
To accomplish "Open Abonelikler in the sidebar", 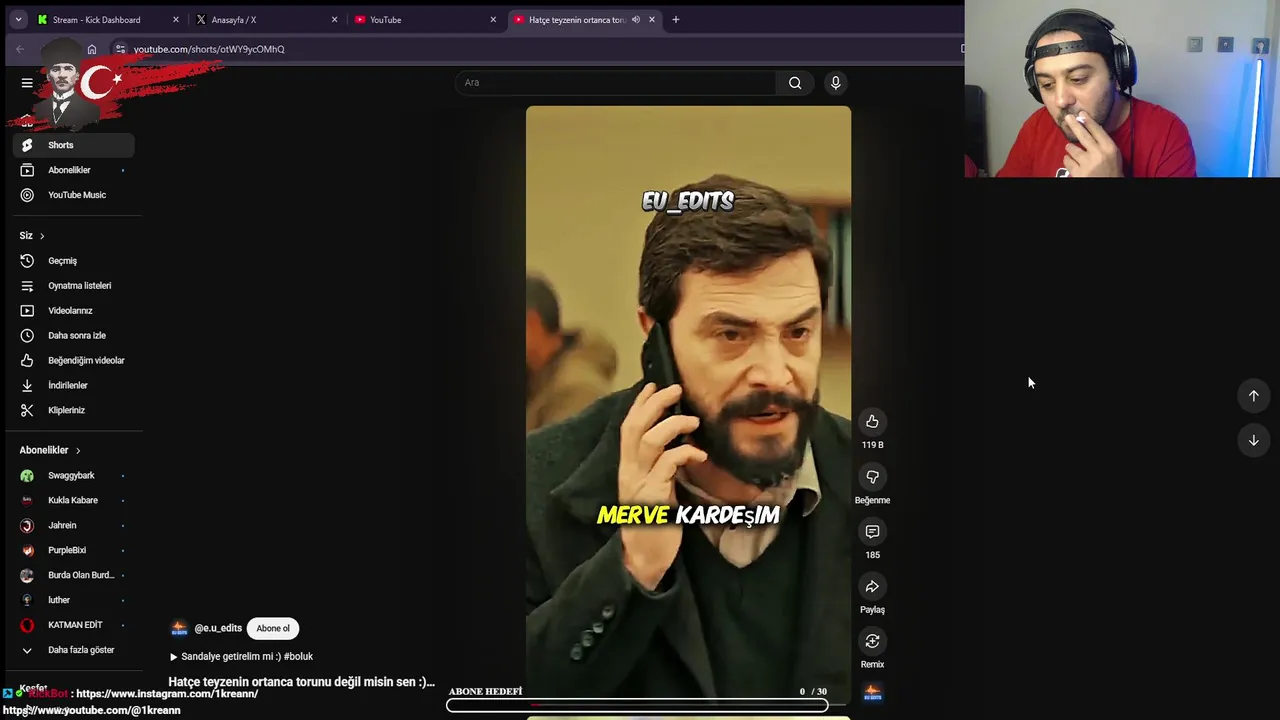I will click(74, 170).
